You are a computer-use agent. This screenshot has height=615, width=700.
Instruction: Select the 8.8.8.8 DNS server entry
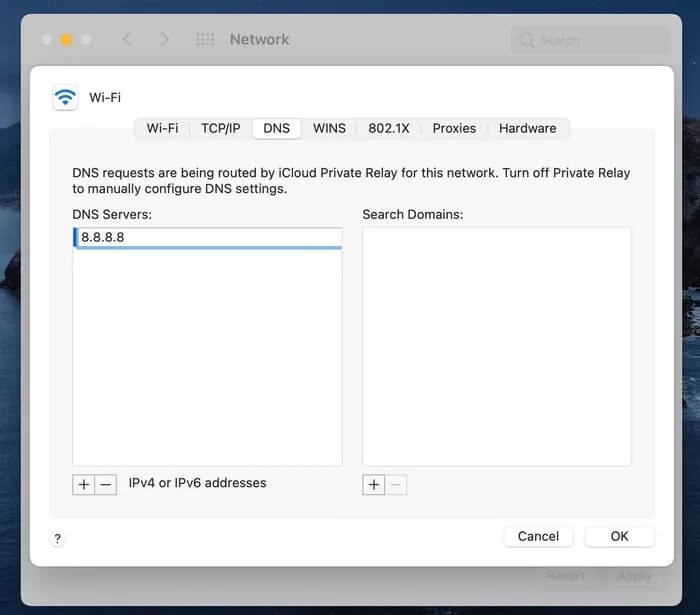click(208, 237)
